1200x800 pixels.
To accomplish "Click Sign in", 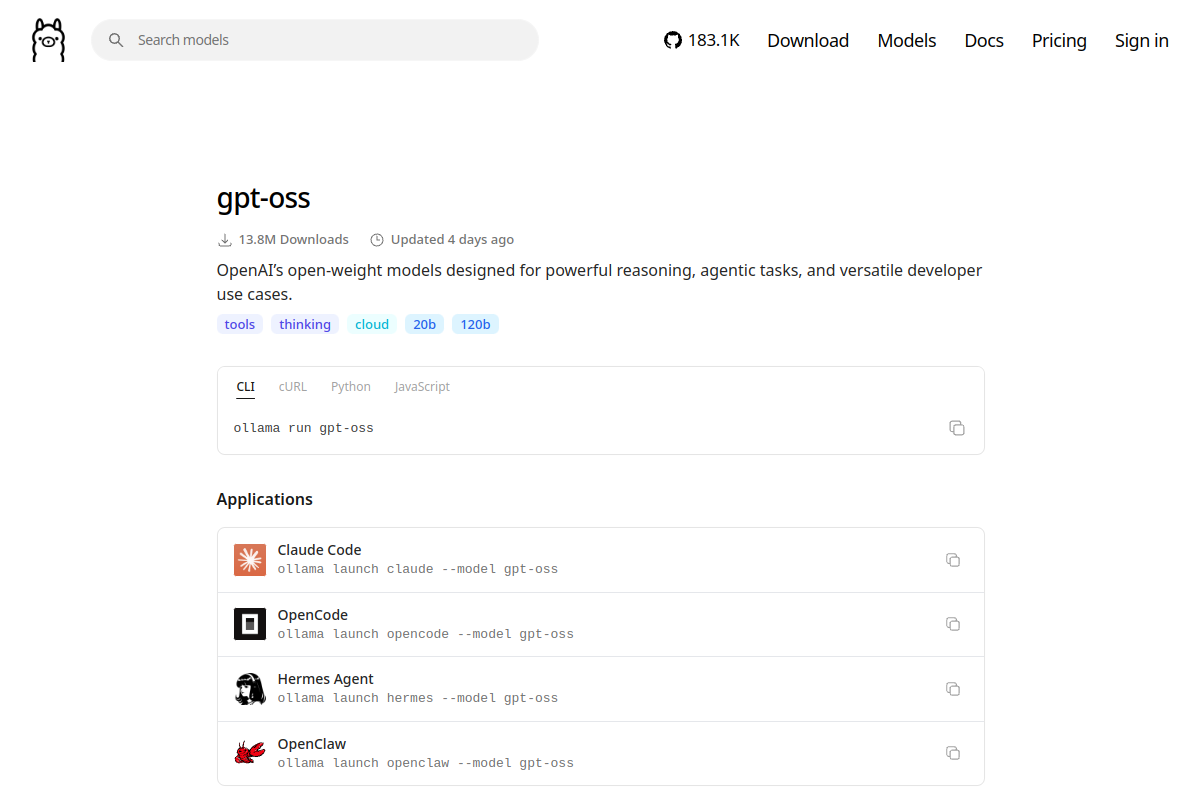I will tap(1142, 40).
